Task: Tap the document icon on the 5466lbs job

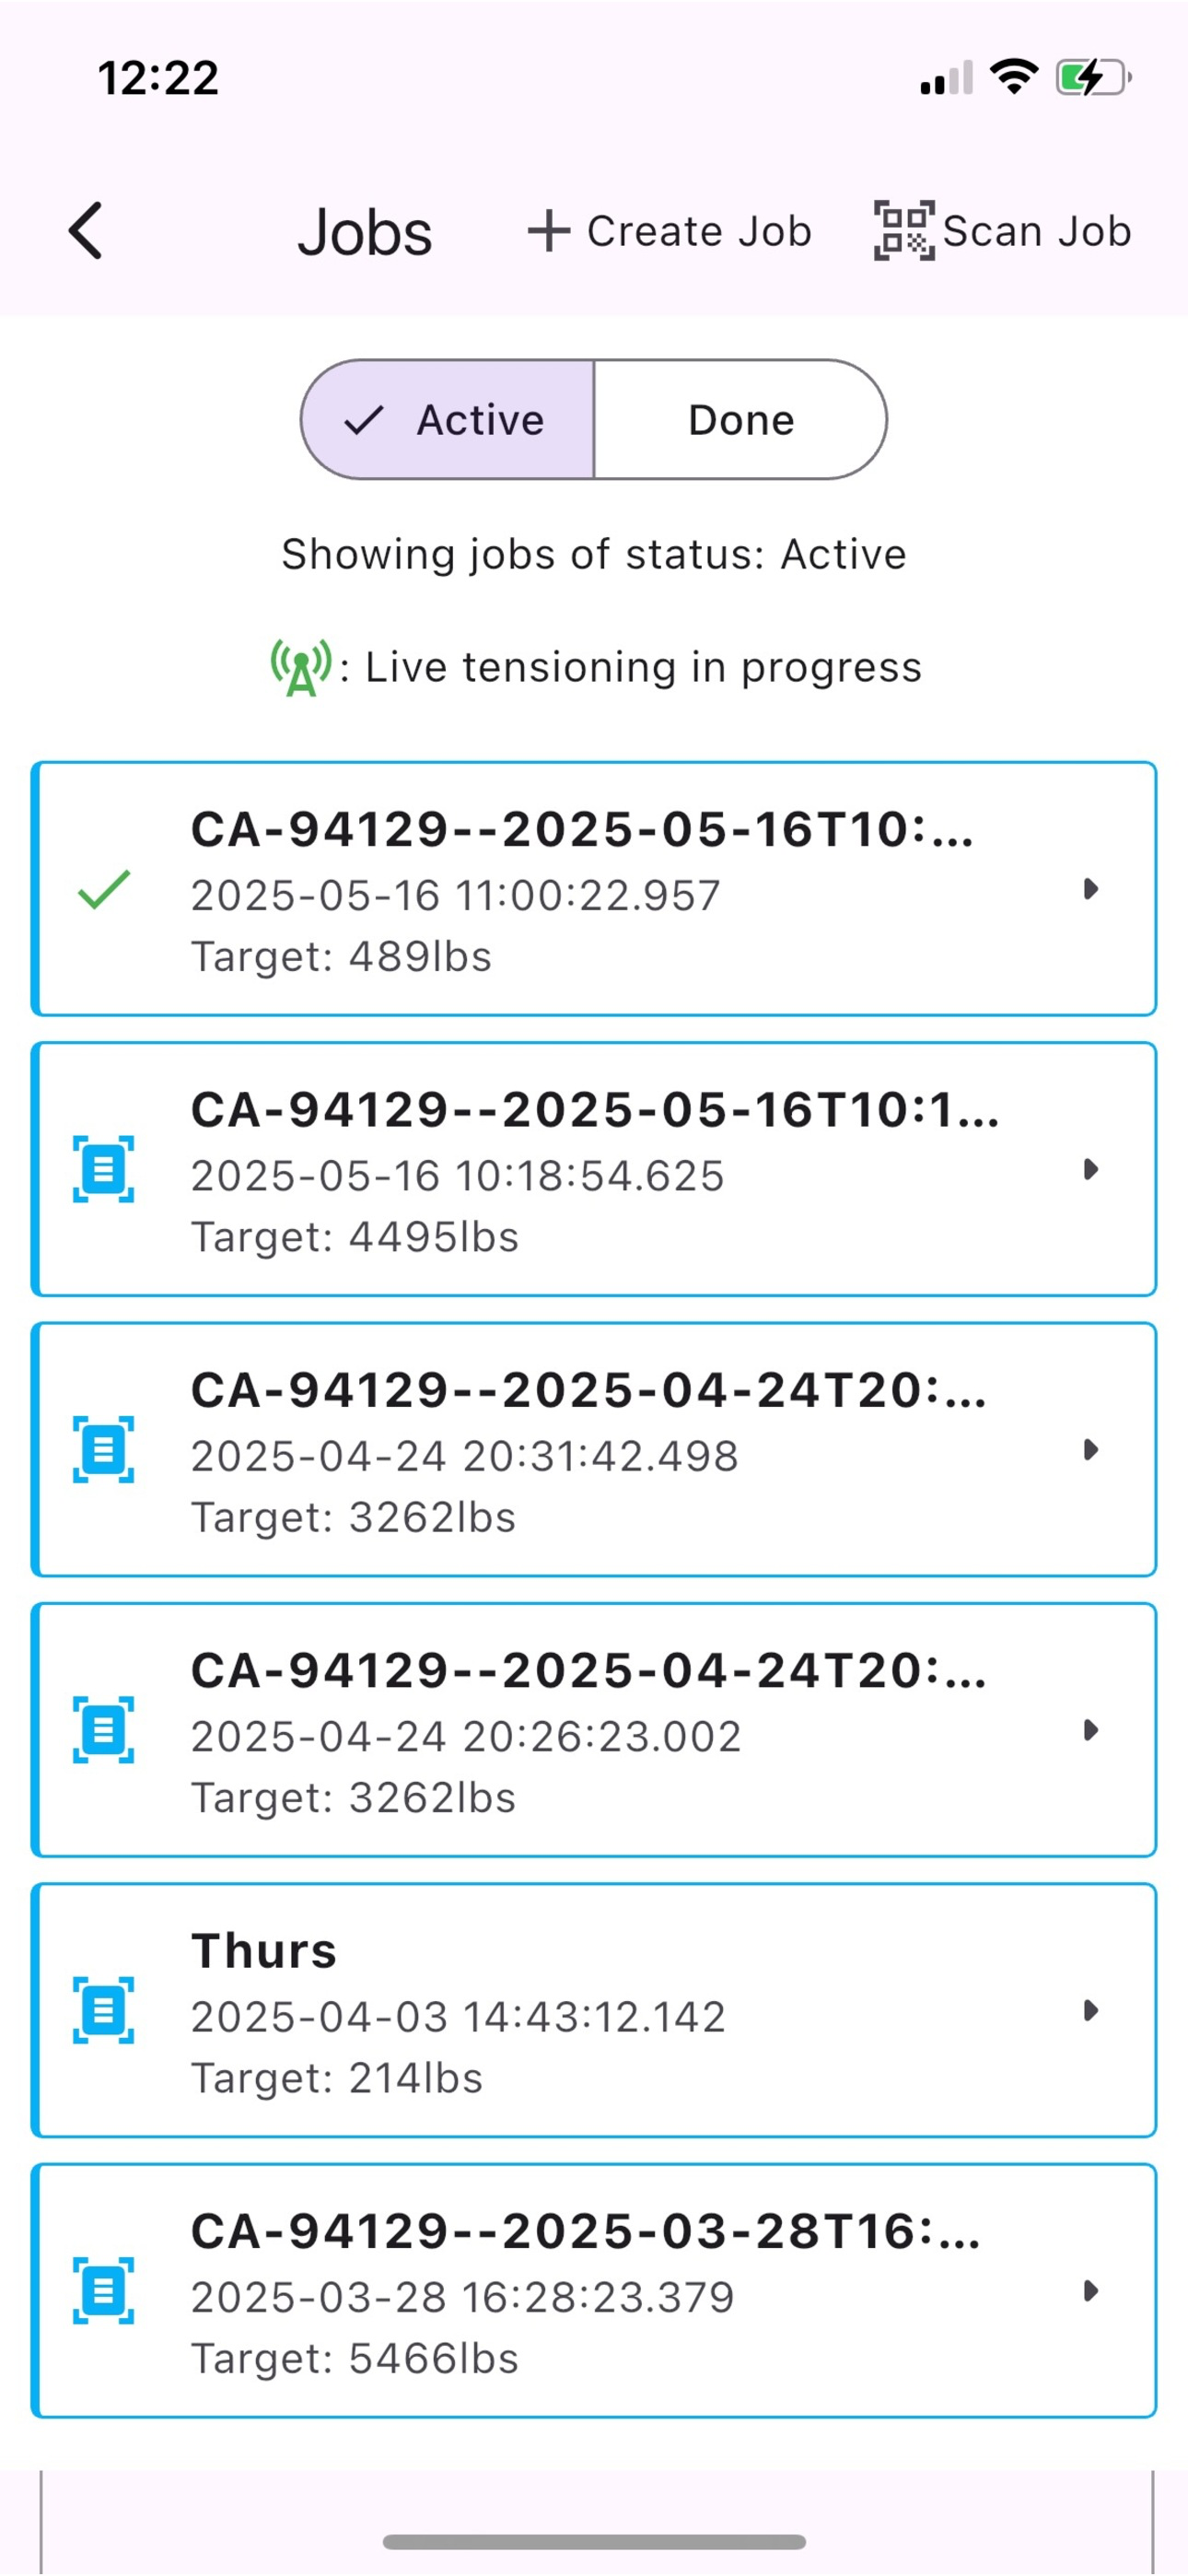Action: click(x=104, y=2290)
